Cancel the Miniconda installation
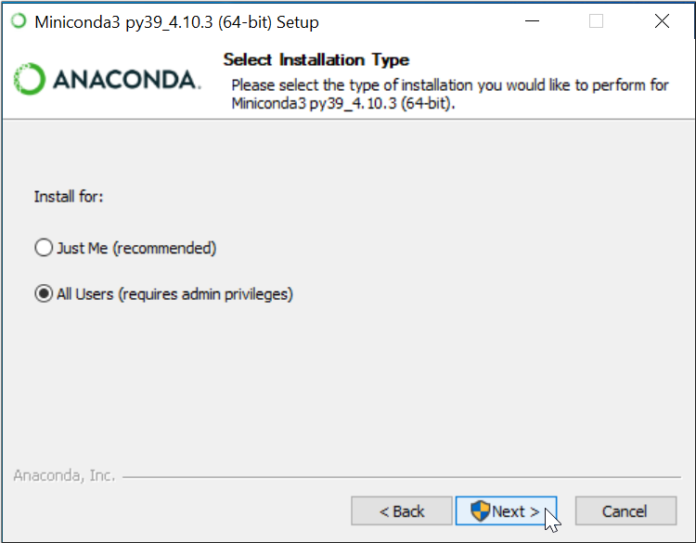Viewport: 696px width, 543px height. pyautogui.click(x=625, y=511)
